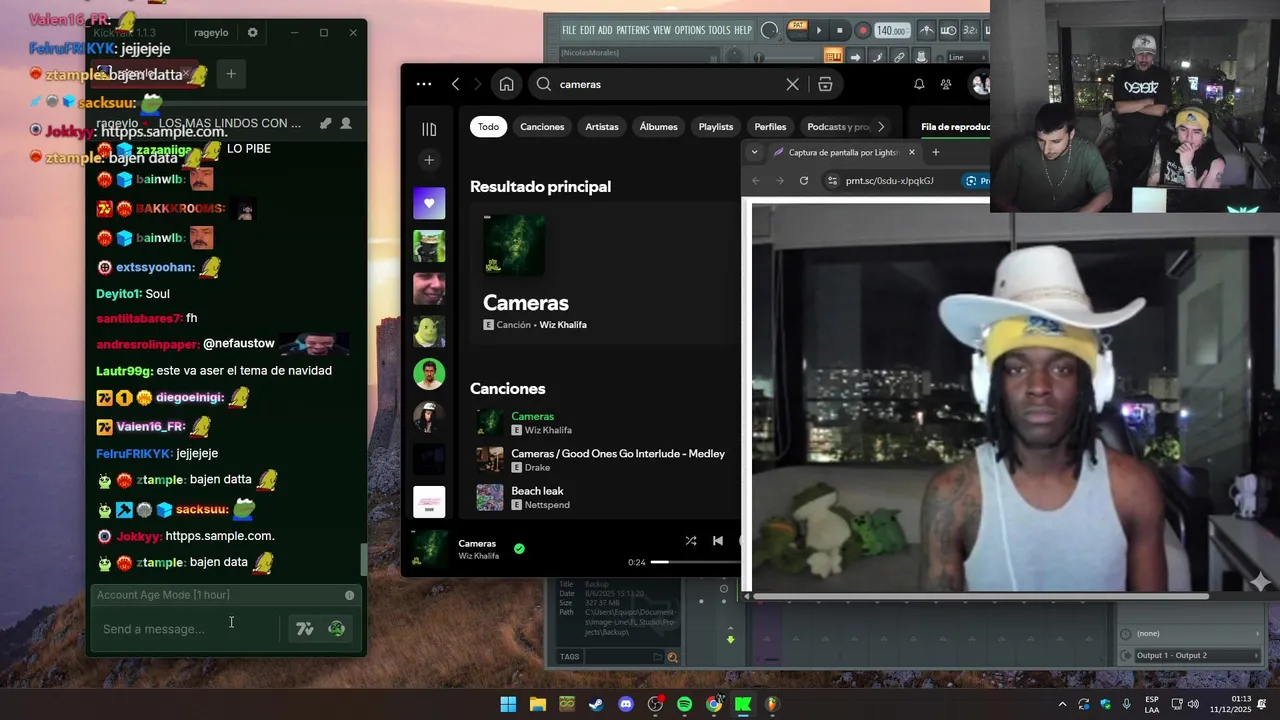Viewport: 1280px width, 720px height.
Task: Open new browser tab plus button
Action: pos(936,152)
